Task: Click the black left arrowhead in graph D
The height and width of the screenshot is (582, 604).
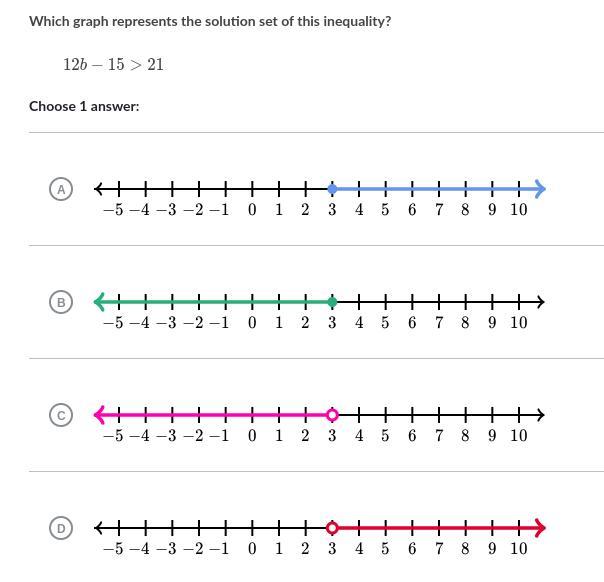Action: click(x=99, y=528)
